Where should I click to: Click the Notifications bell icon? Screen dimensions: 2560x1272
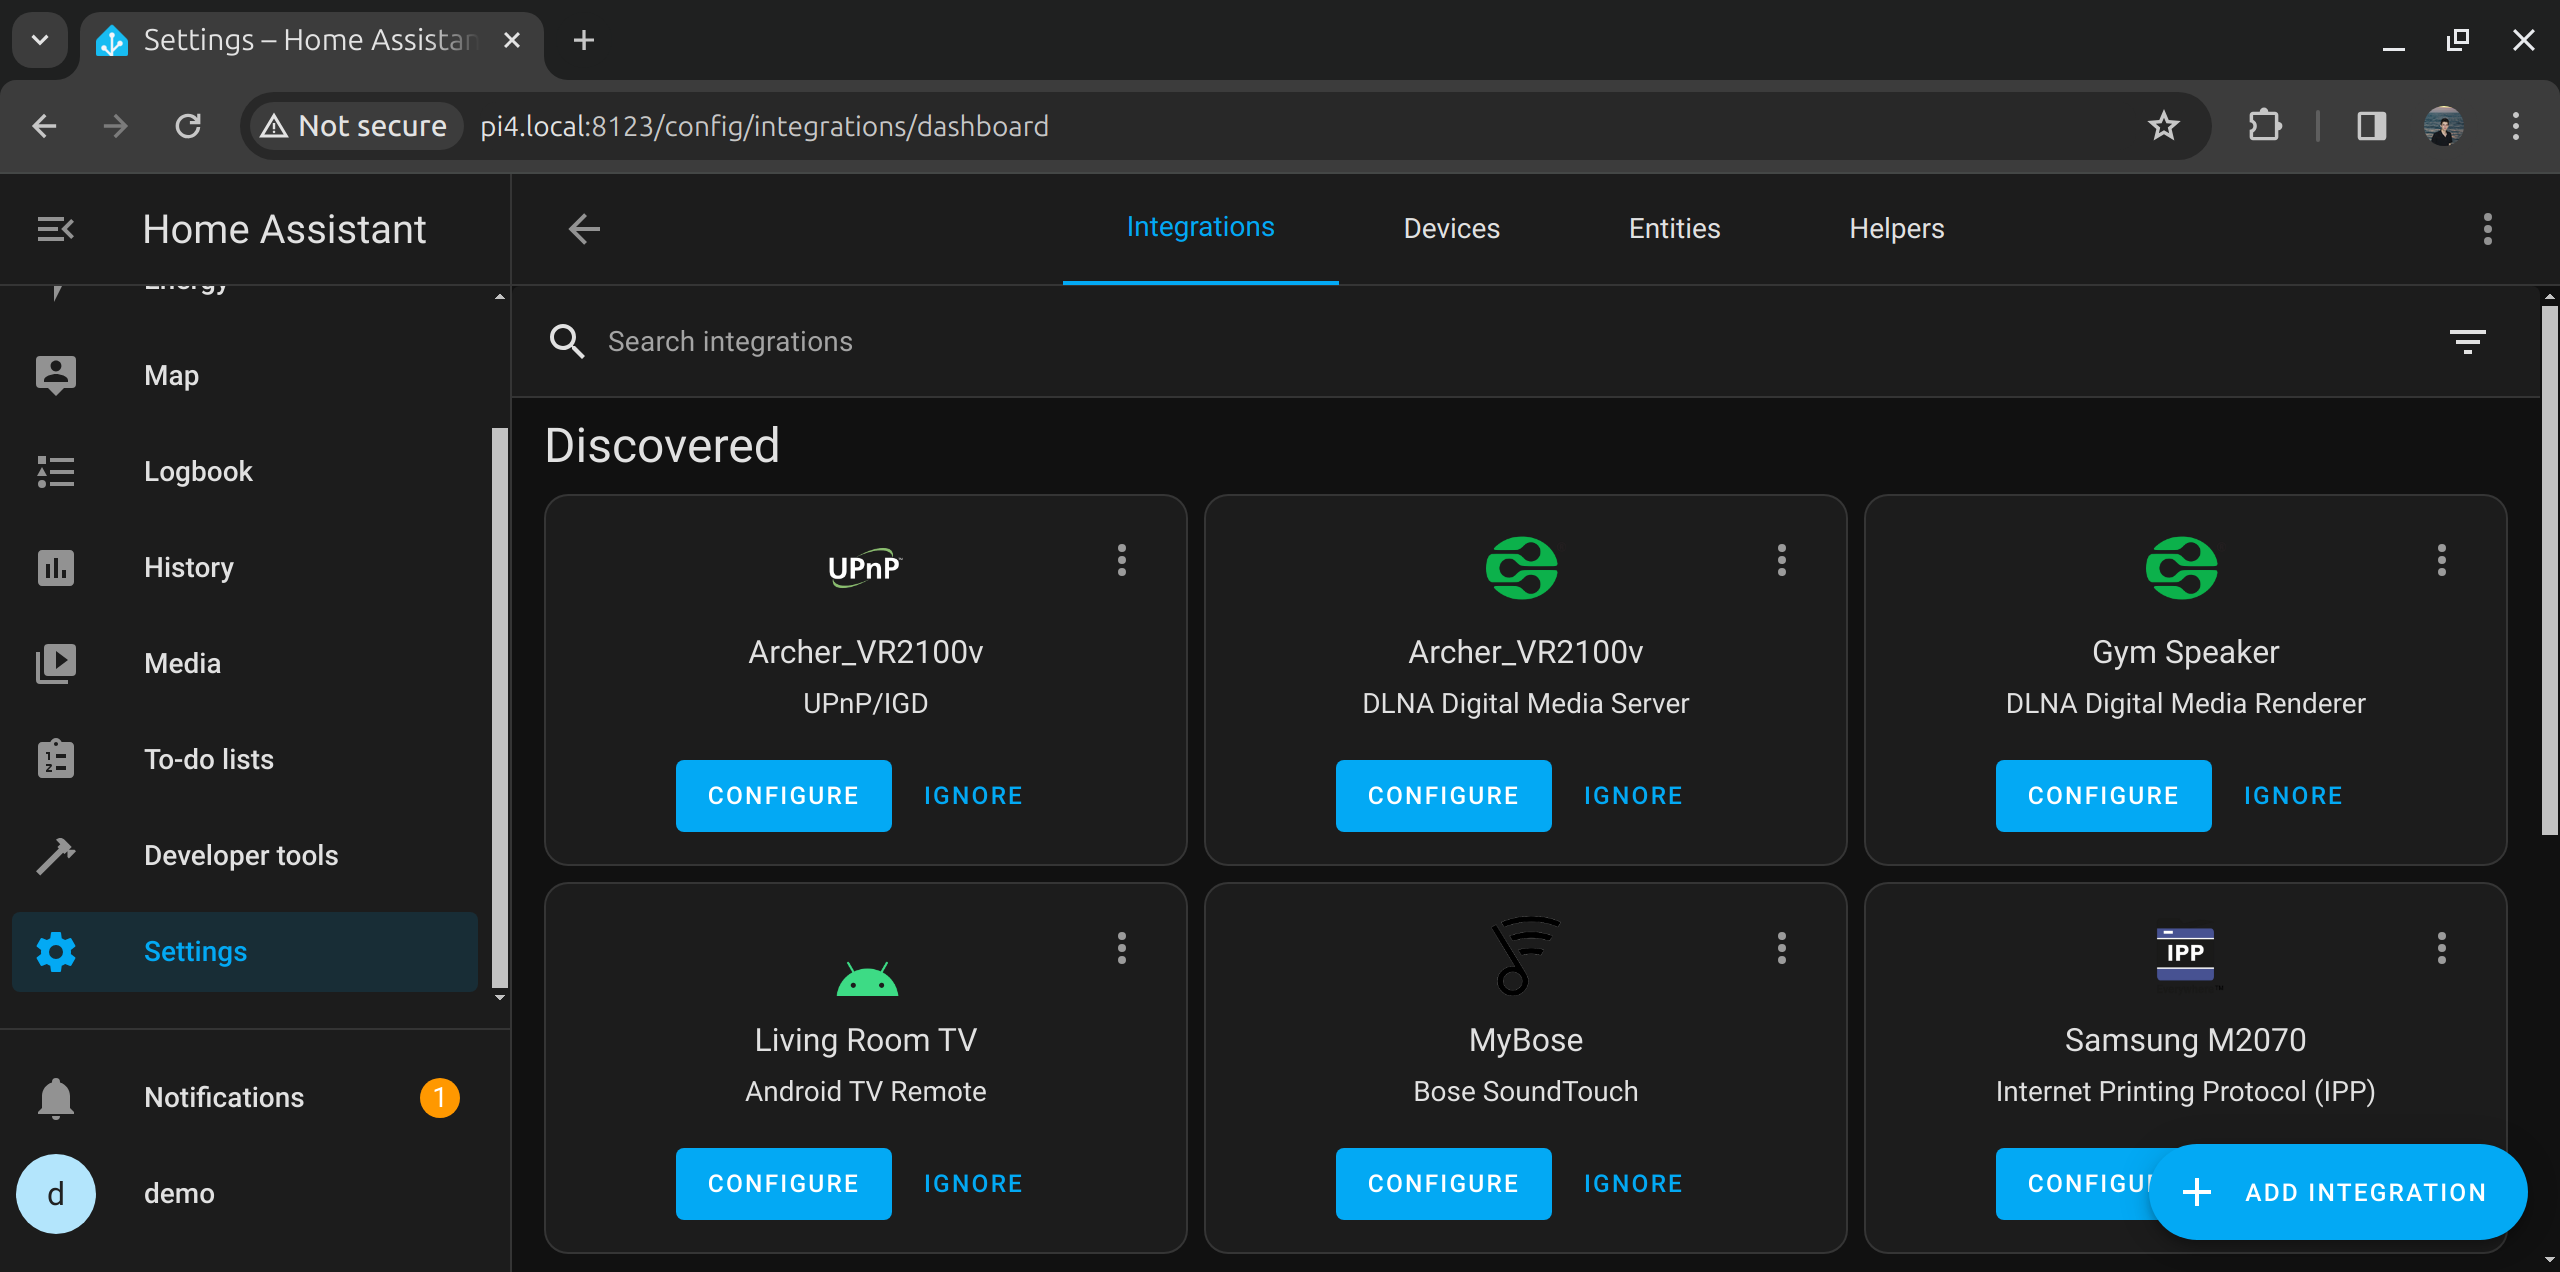click(55, 1097)
